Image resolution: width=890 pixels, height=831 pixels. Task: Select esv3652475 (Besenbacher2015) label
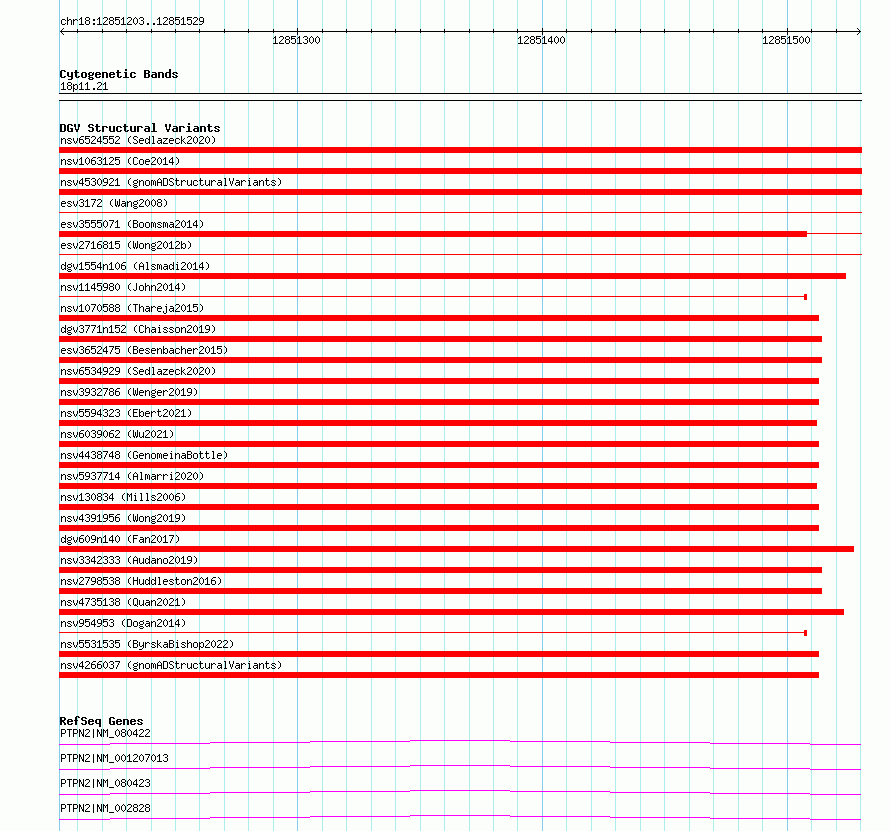pos(144,350)
